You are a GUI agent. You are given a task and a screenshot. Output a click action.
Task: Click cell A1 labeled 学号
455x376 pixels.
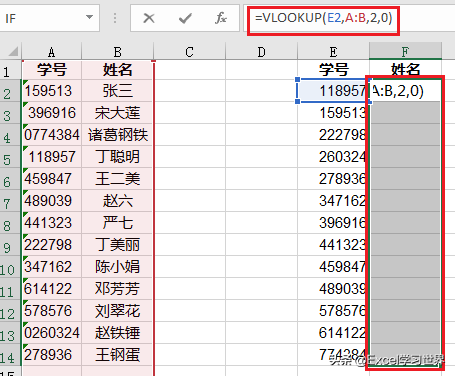pyautogui.click(x=52, y=70)
